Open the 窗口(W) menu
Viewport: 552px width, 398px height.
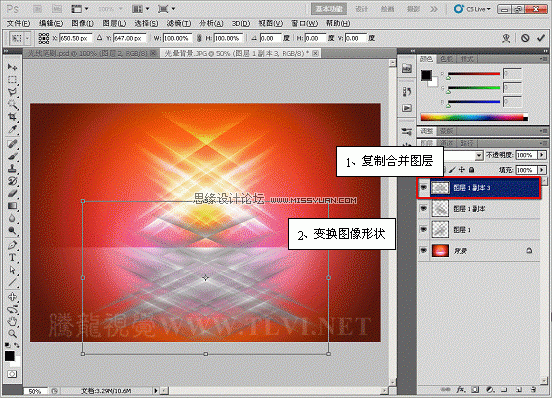[x=305, y=23]
